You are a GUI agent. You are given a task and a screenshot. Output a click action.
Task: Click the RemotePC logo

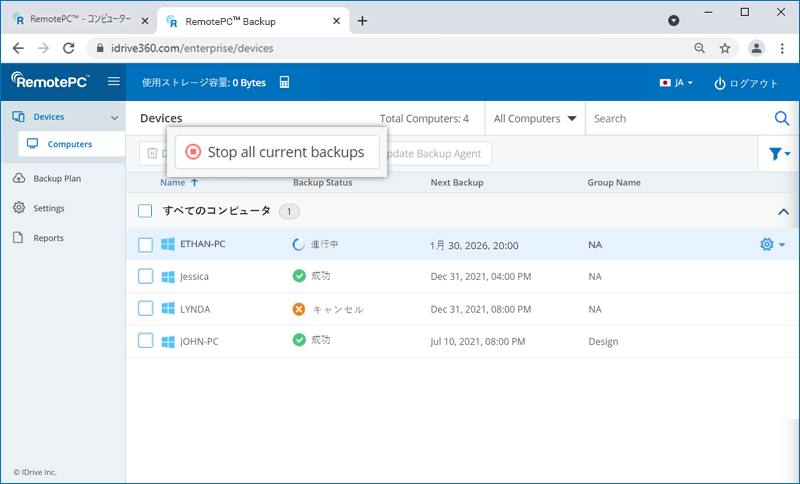[x=50, y=80]
